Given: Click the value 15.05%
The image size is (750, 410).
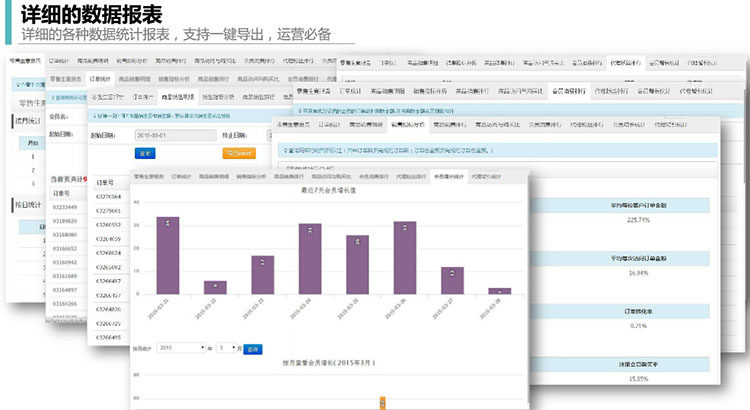Looking at the screenshot, I should point(638,379).
